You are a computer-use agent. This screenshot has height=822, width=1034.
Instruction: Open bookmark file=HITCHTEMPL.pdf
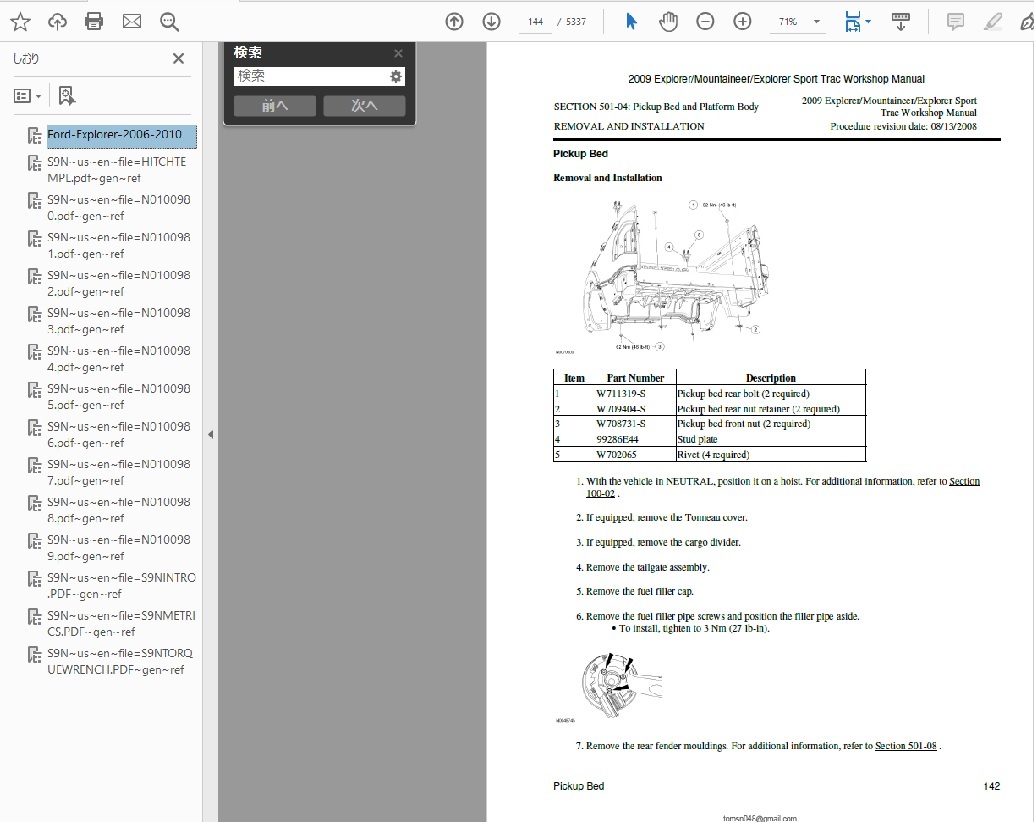pyautogui.click(x=117, y=170)
